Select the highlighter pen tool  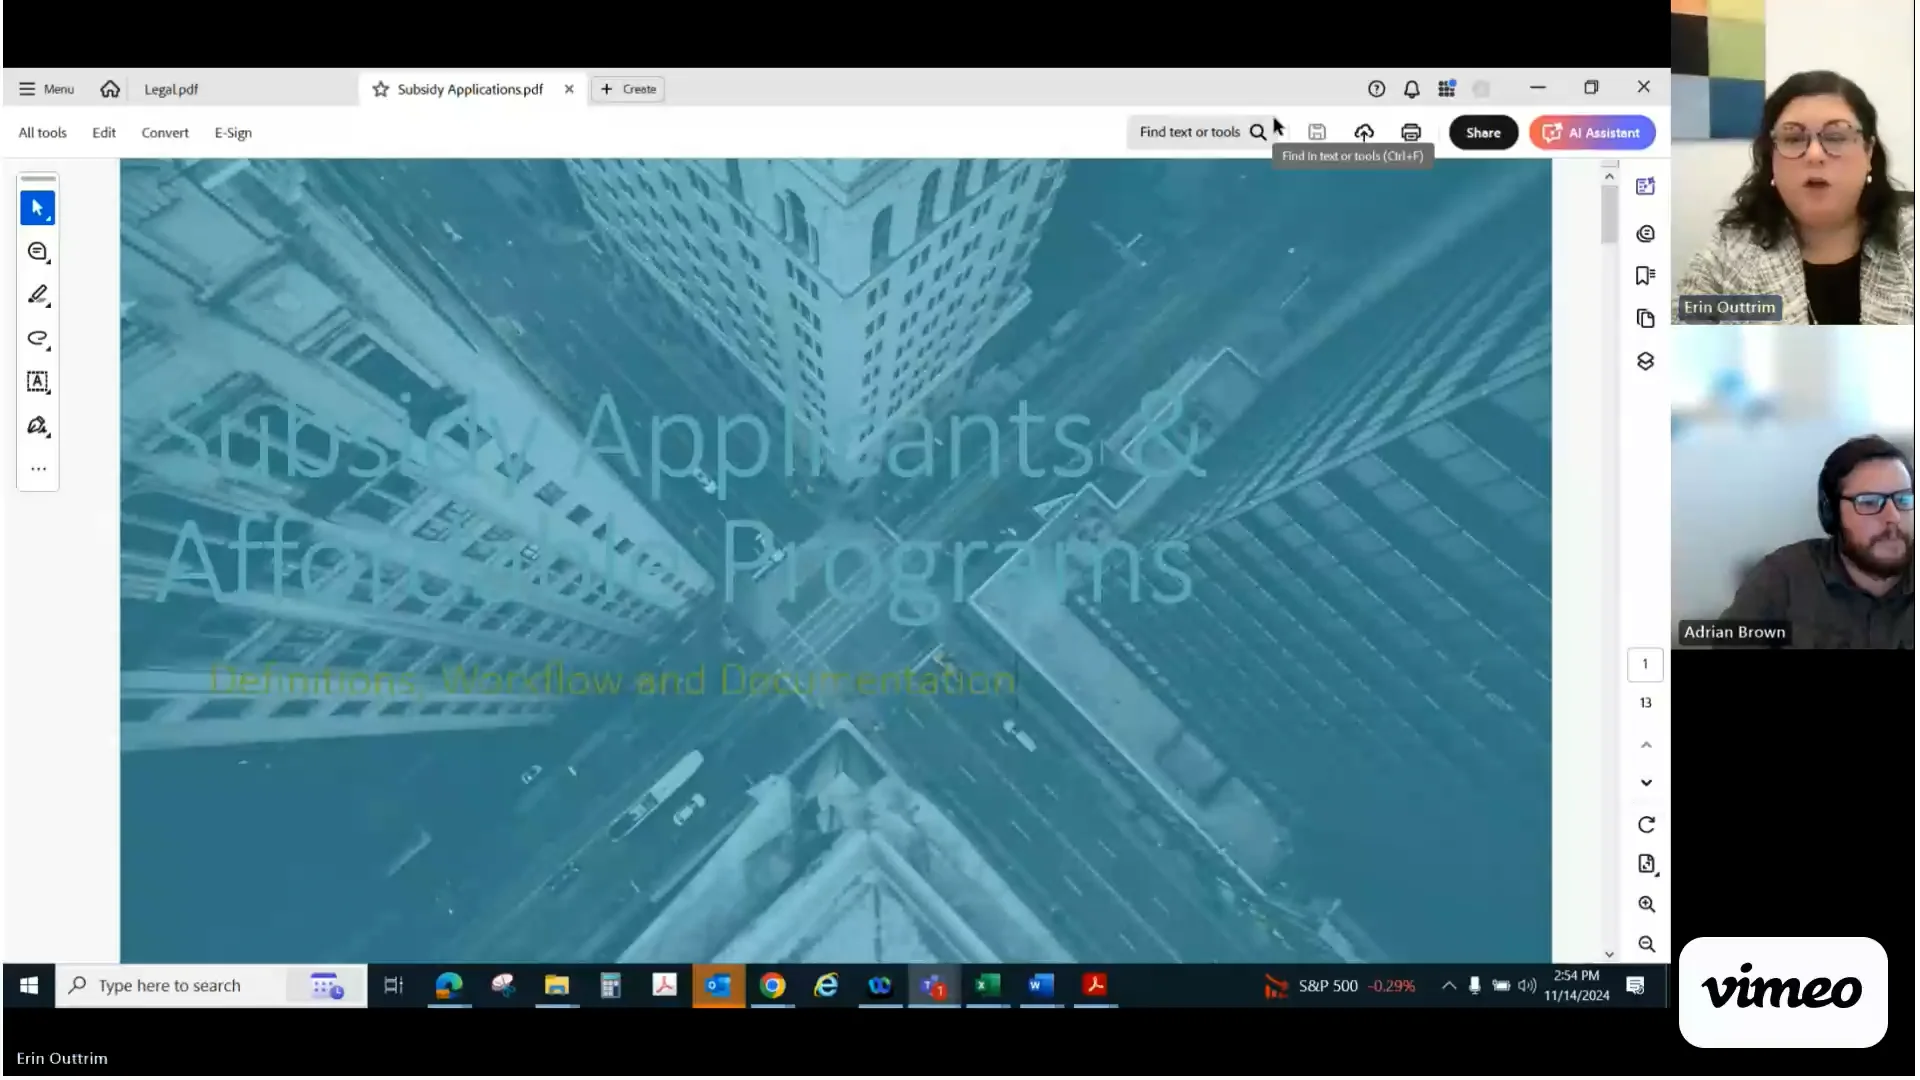tap(37, 295)
